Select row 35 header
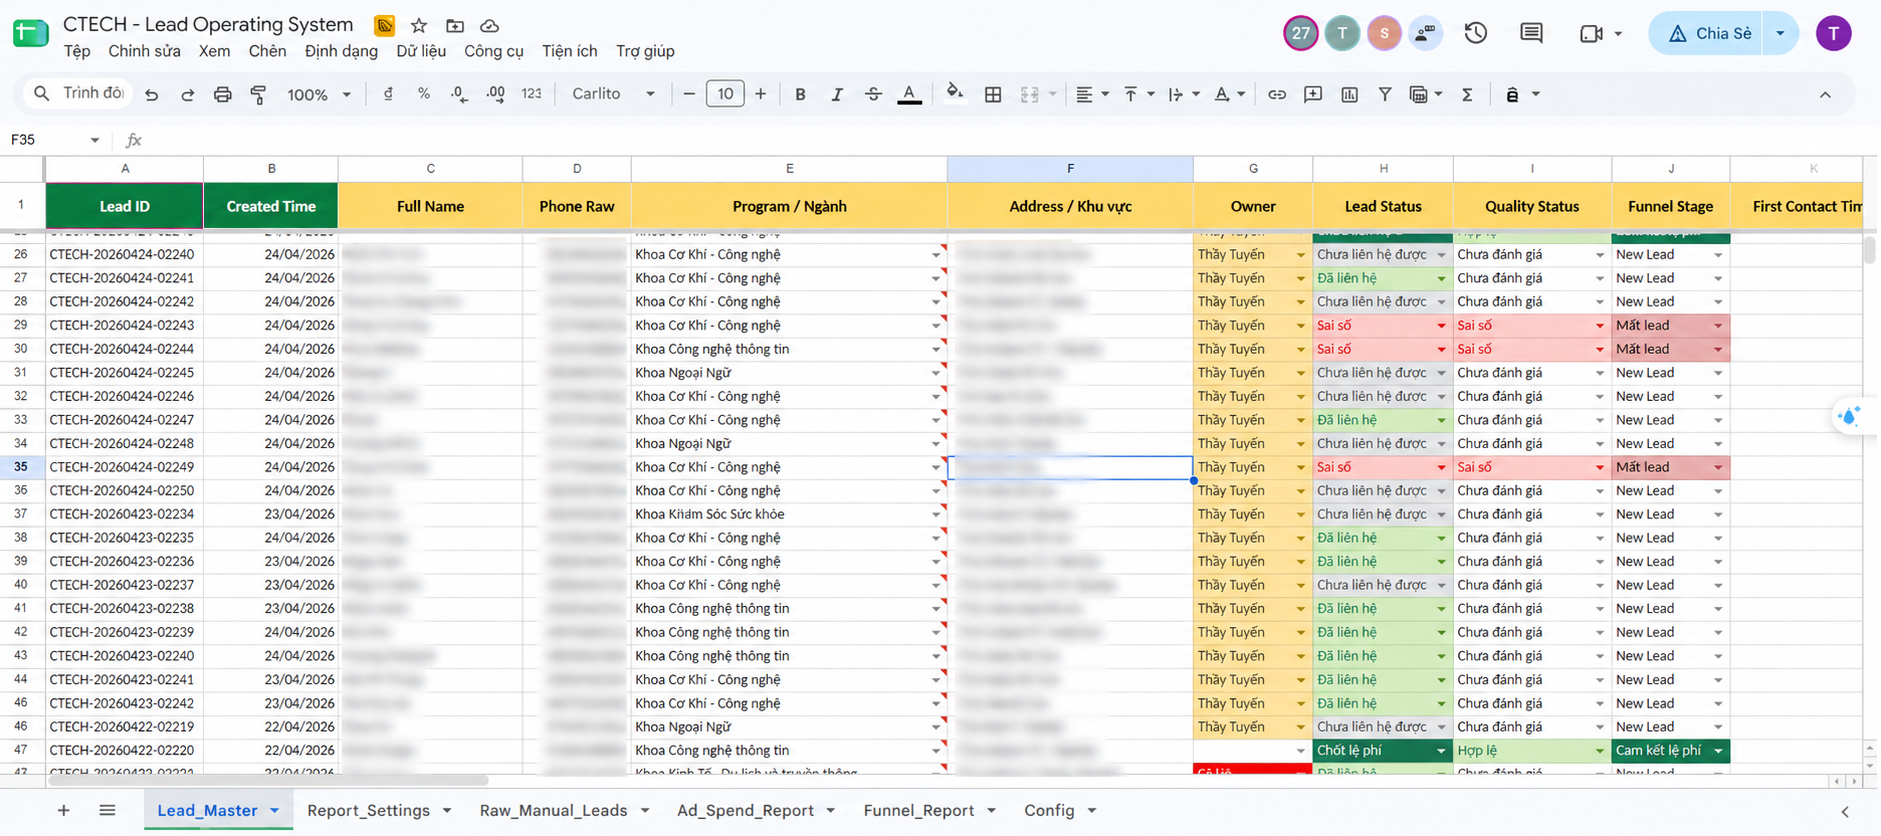1881x836 pixels. (x=21, y=467)
